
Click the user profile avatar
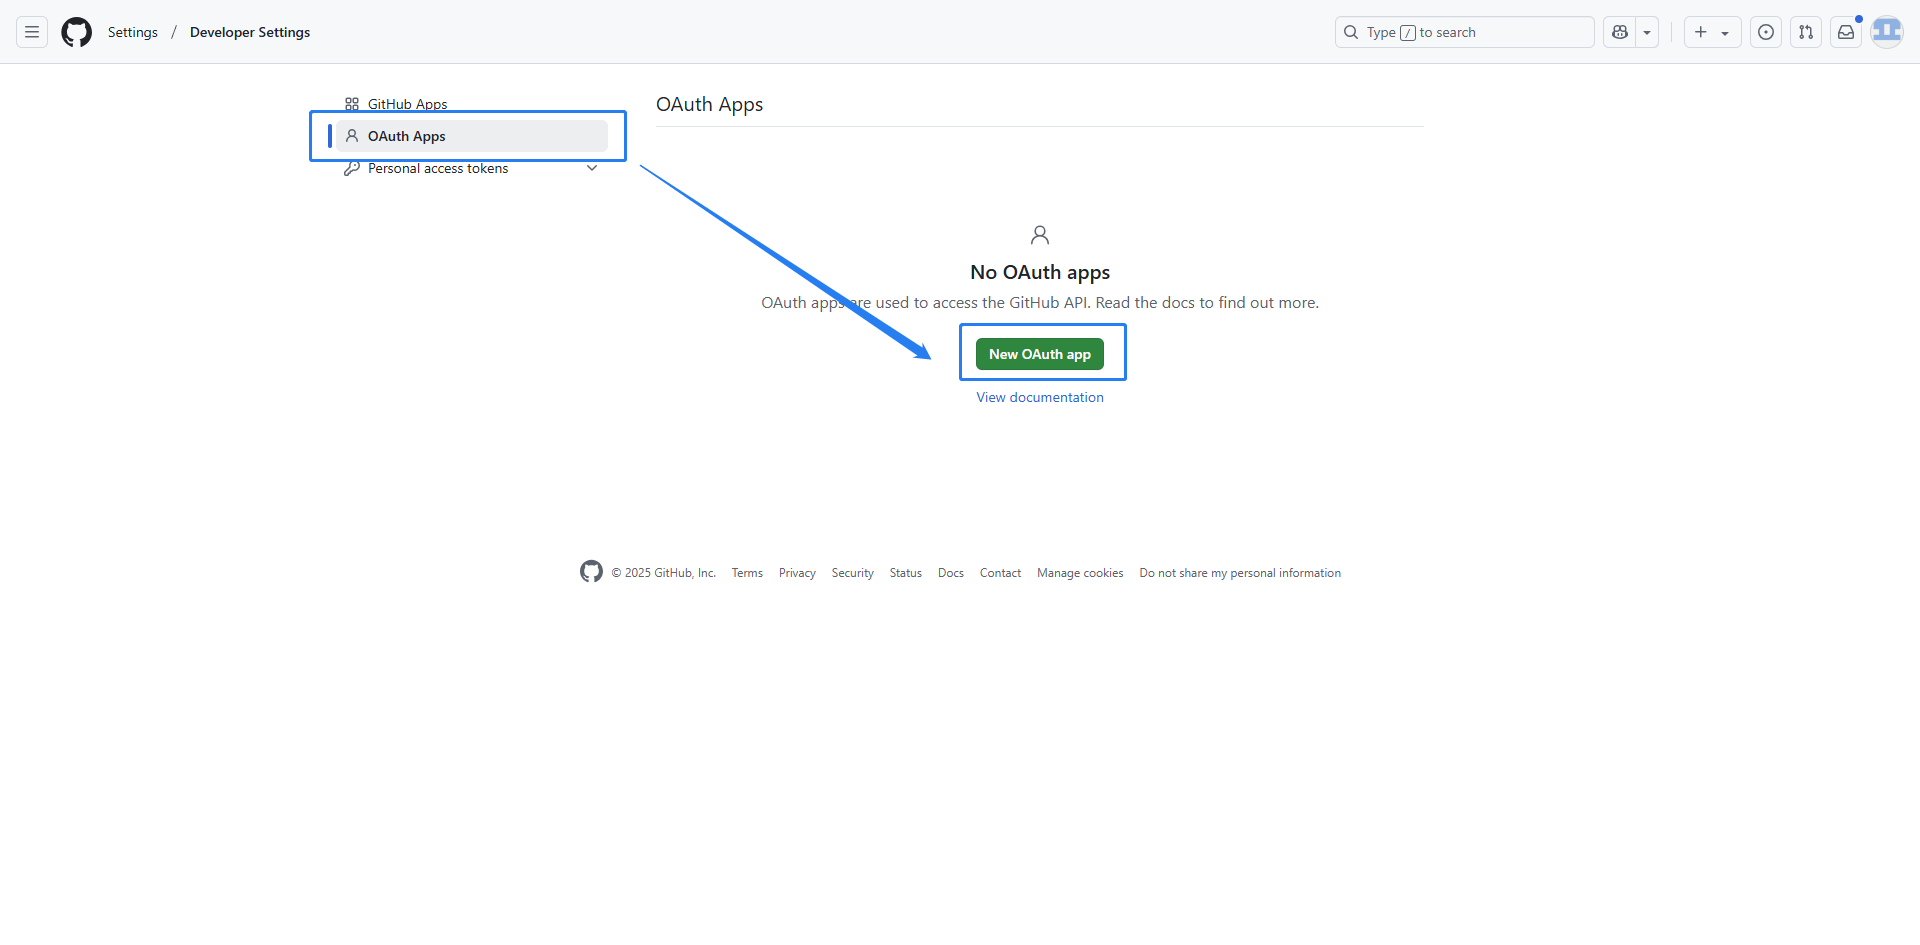(1887, 32)
